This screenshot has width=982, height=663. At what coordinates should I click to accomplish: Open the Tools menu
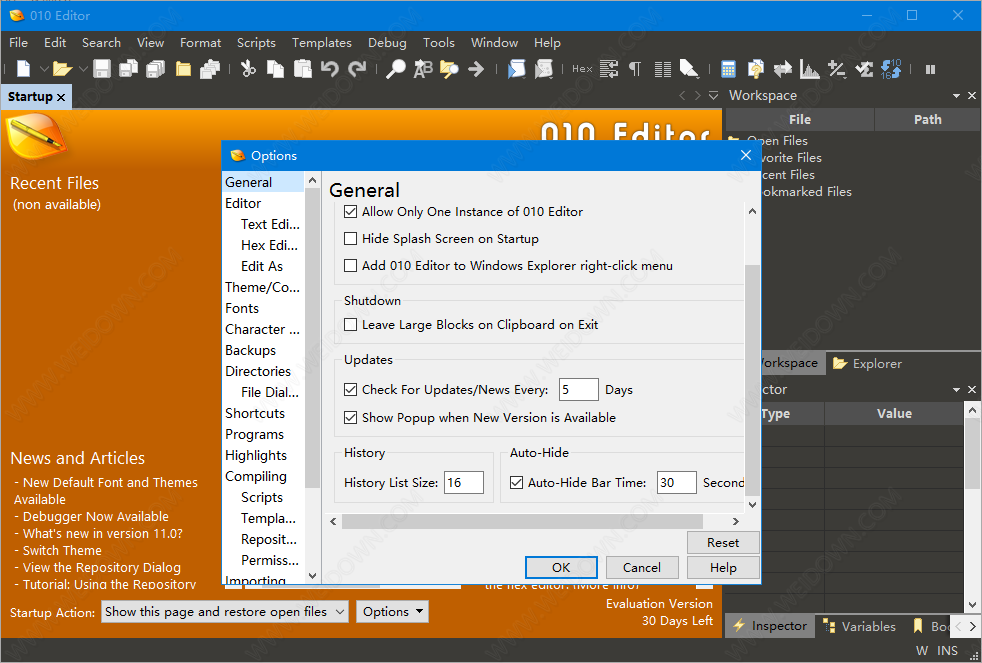pyautogui.click(x=438, y=43)
